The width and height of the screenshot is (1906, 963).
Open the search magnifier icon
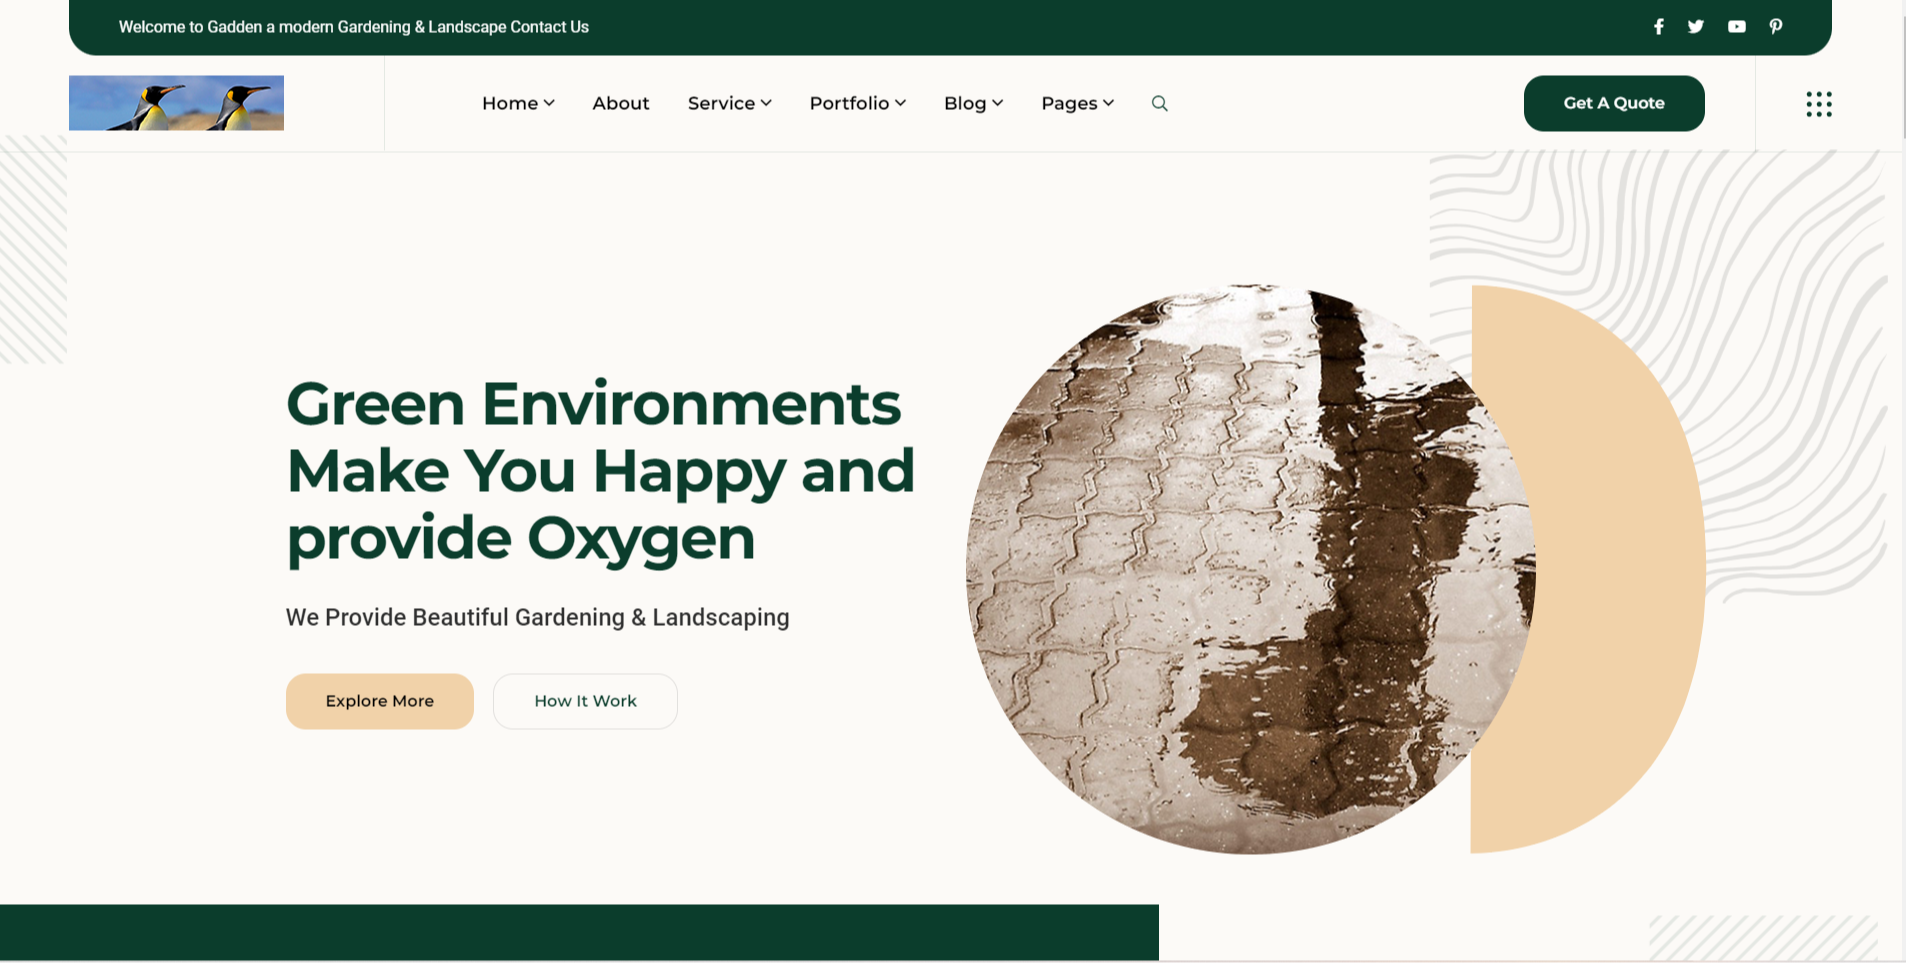(x=1160, y=103)
